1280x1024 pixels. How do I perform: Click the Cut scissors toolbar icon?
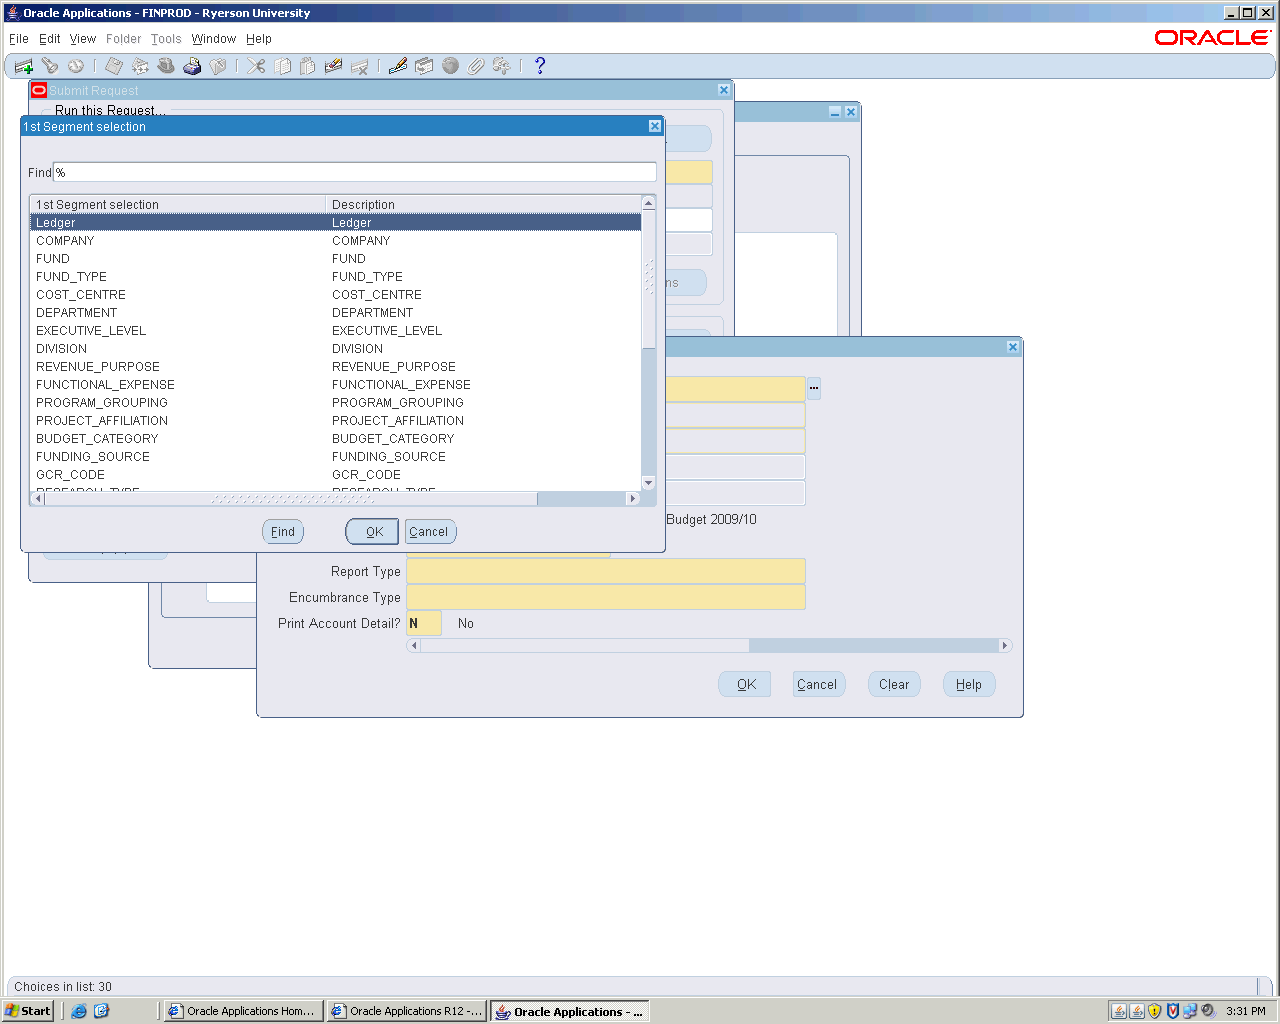click(x=257, y=66)
